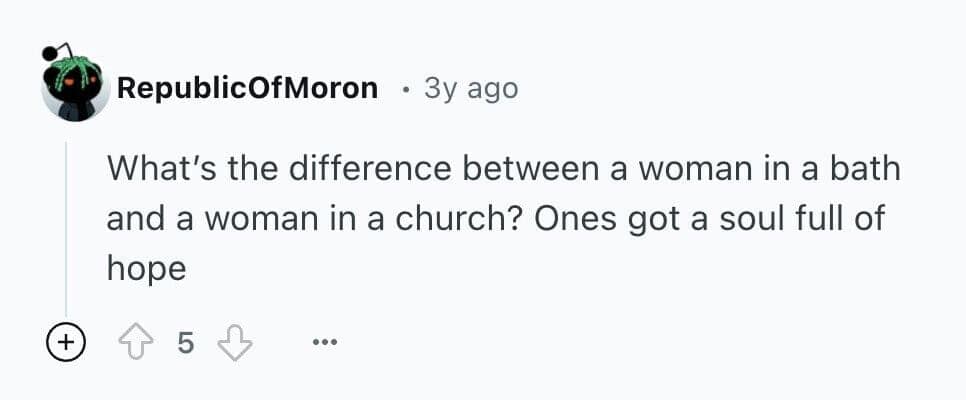Click the comment's second line starting "and"
The image size is (966, 400).
[497, 218]
